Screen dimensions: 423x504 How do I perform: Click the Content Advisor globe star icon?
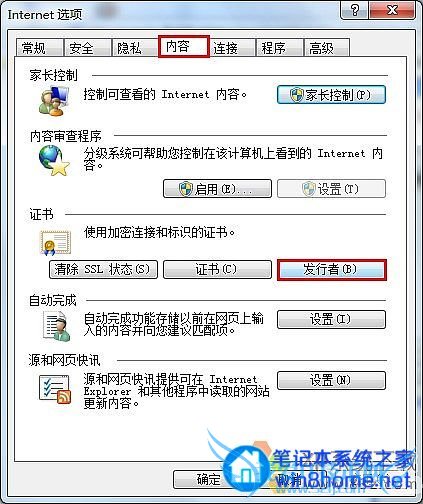pos(55,161)
